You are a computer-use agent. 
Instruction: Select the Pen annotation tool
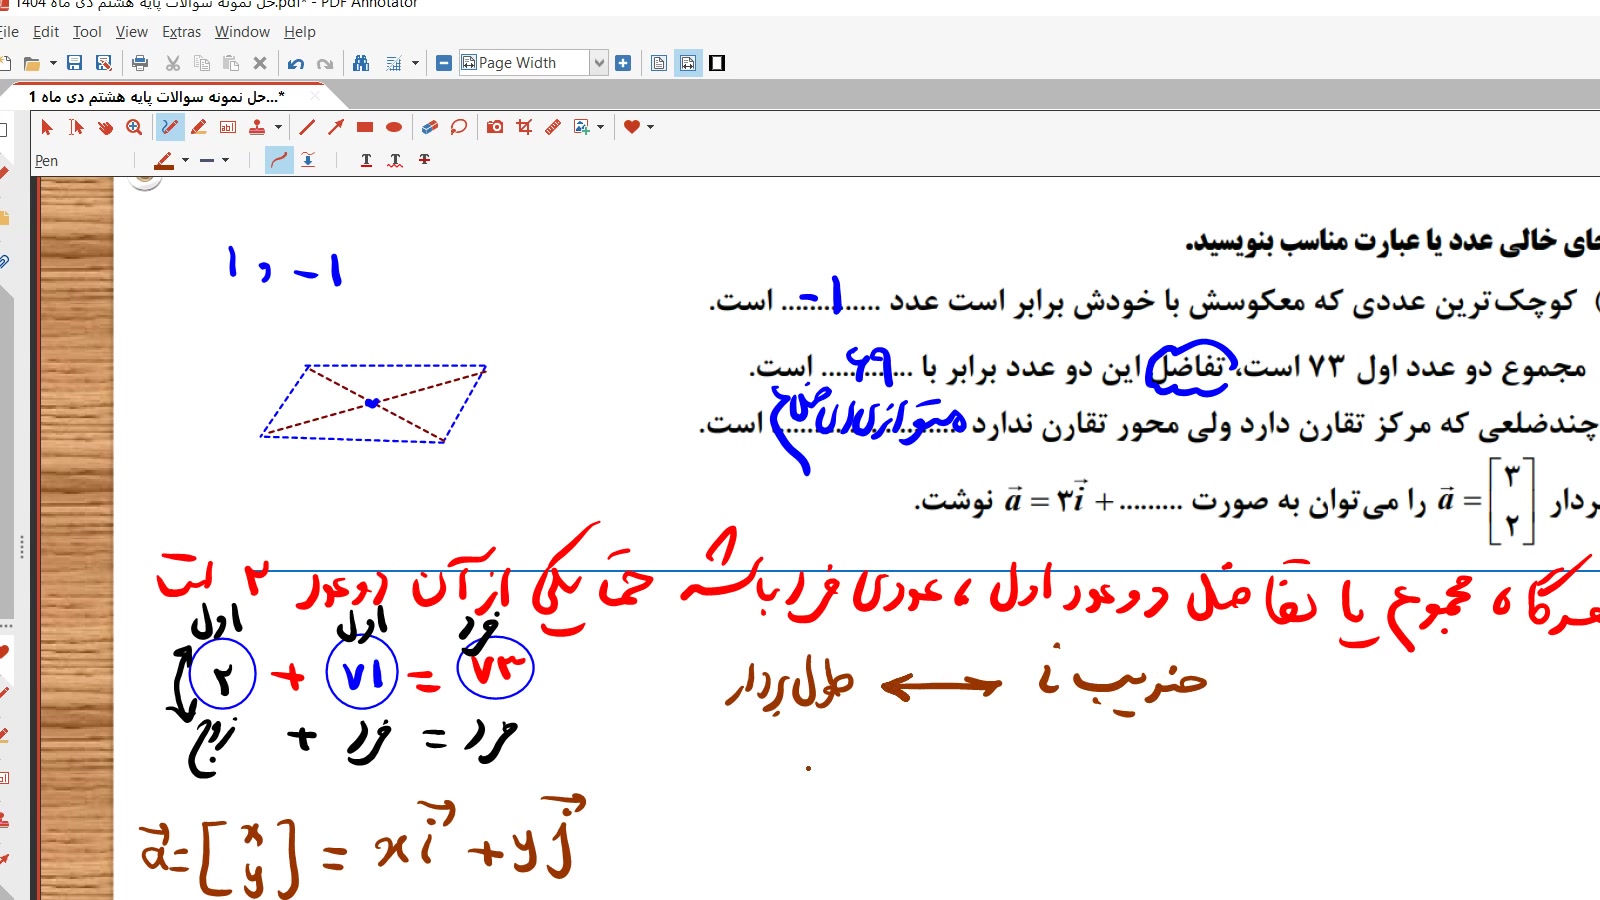point(170,127)
